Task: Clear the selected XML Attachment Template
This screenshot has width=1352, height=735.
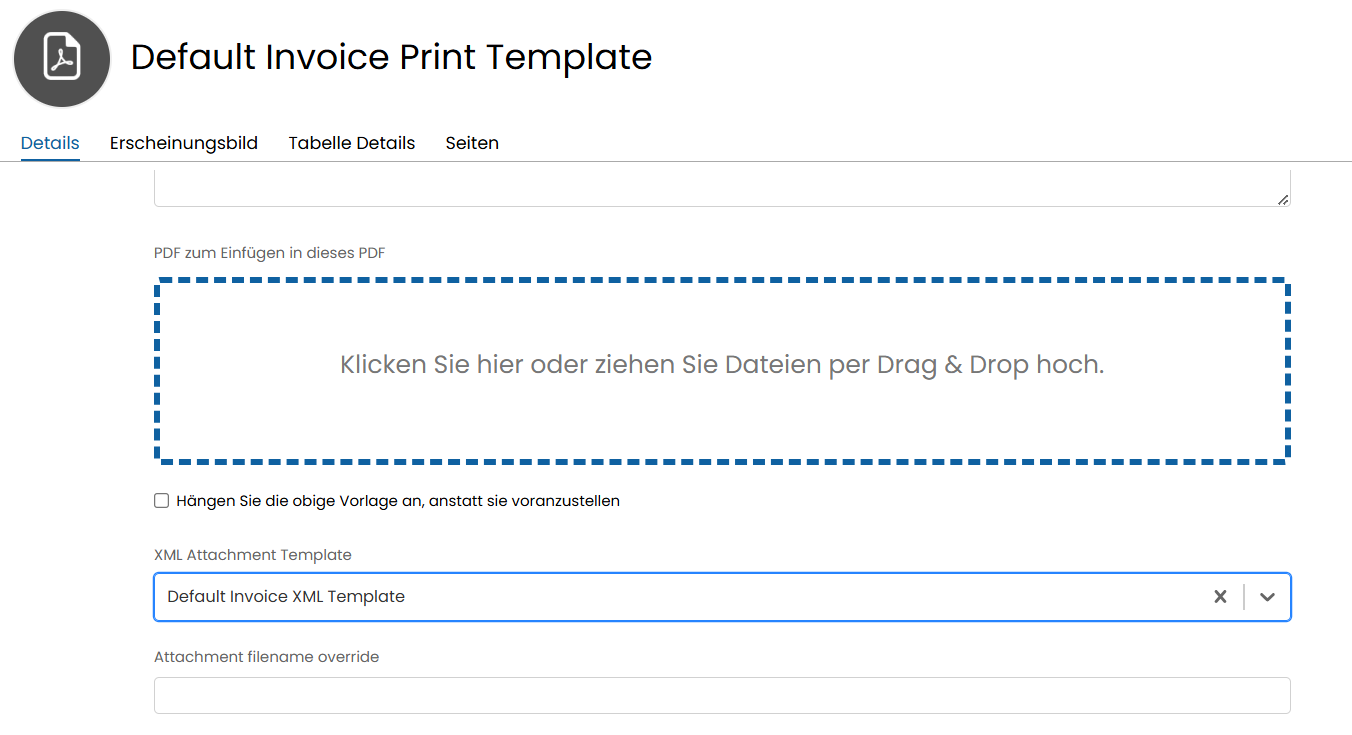Action: pyautogui.click(x=1220, y=597)
